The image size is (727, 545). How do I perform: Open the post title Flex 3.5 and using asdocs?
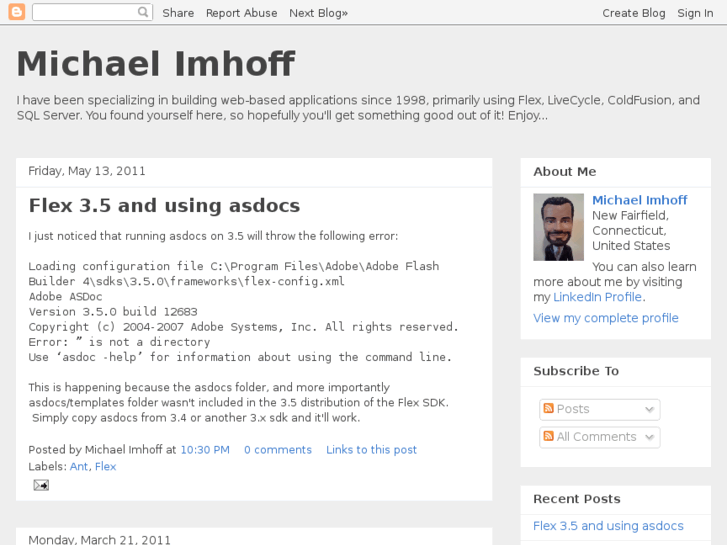point(164,206)
